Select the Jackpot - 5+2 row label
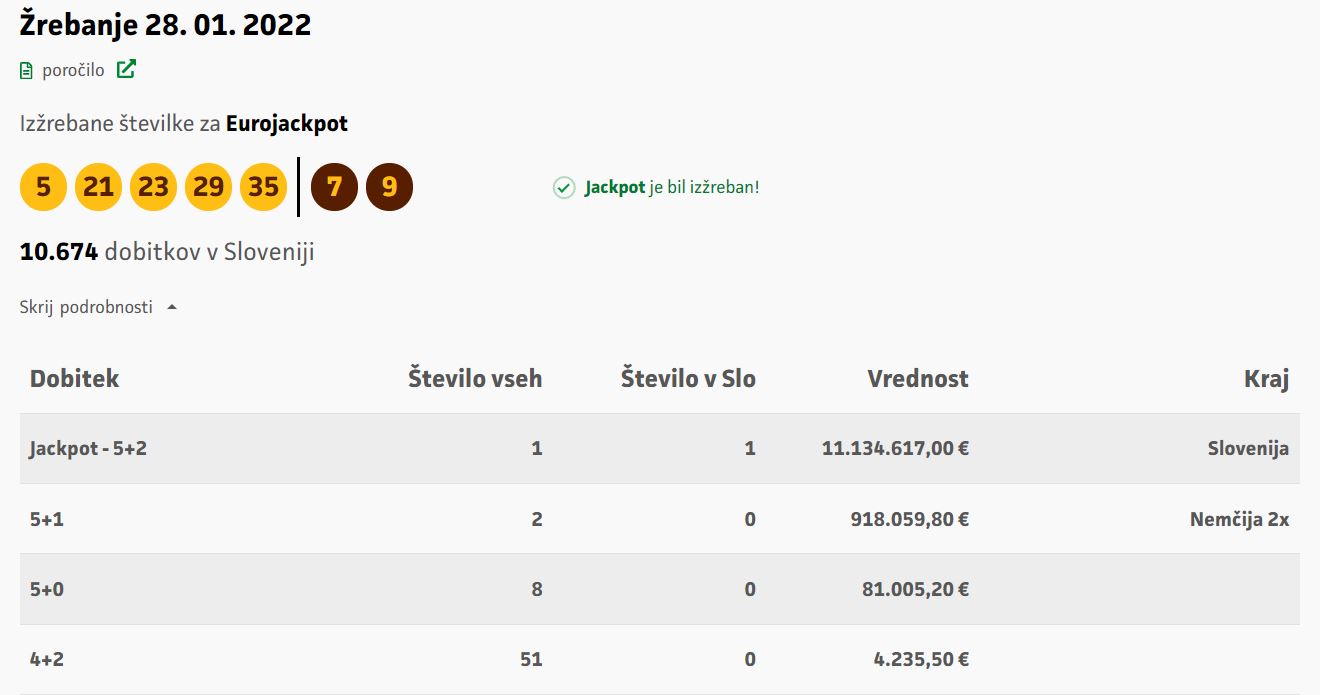Viewport: 1320px width, 695px height. (x=88, y=449)
